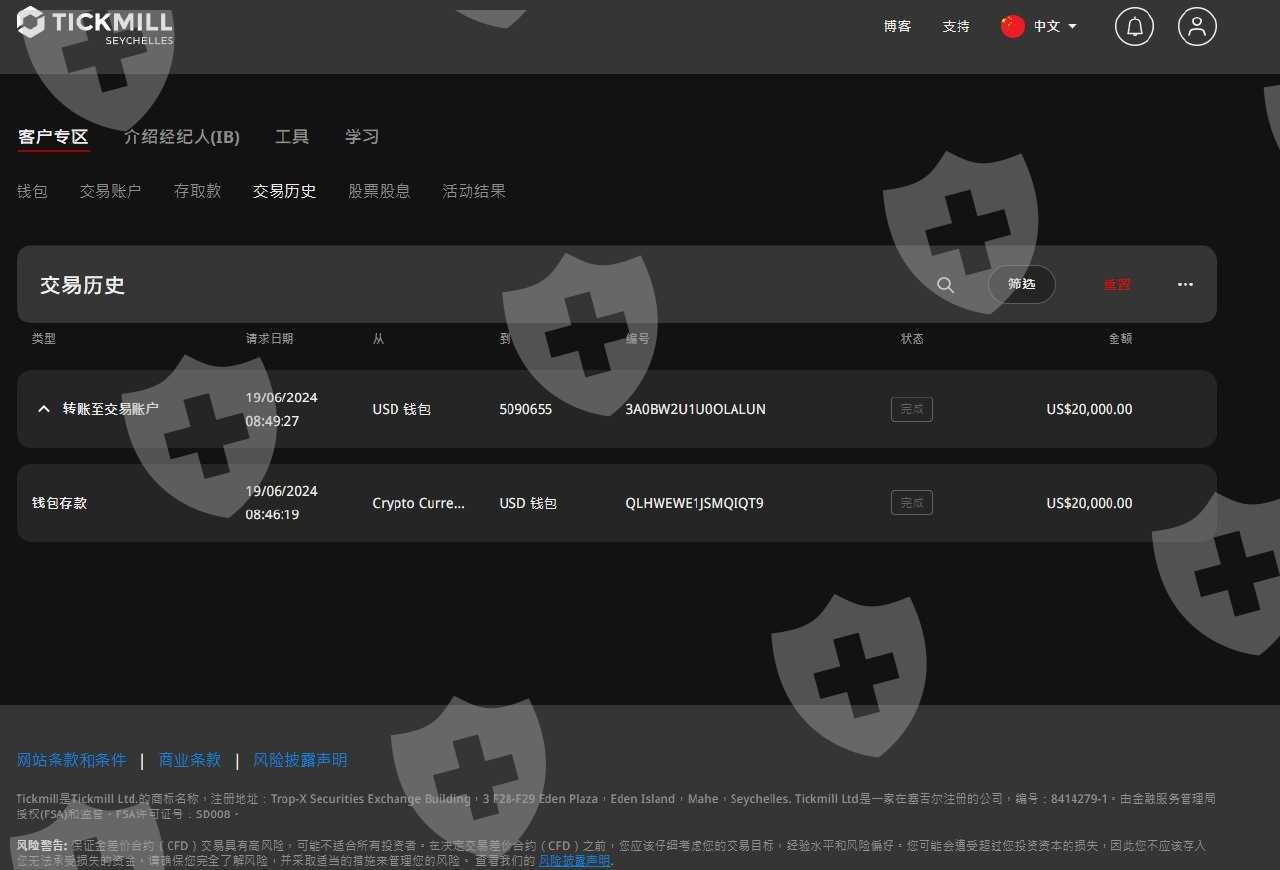
Task: Click the 支持 support link
Action: tap(956, 27)
